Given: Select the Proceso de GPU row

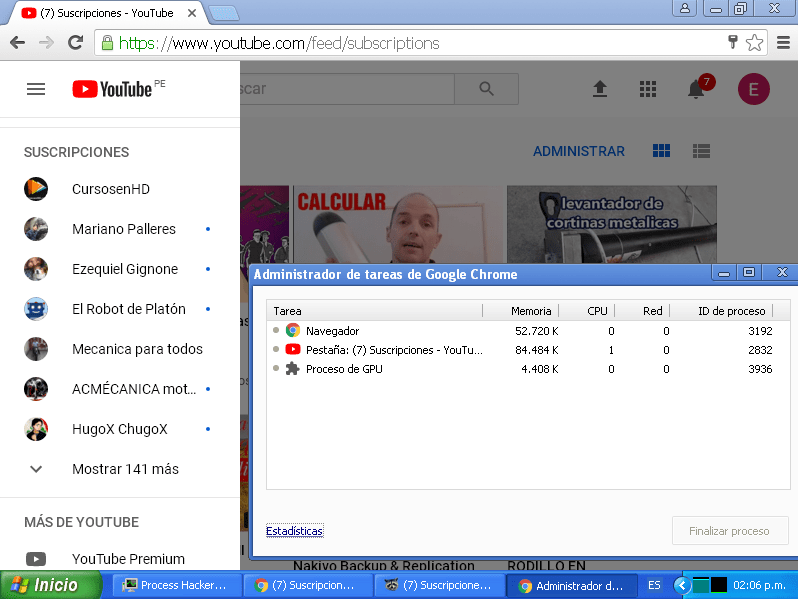Looking at the screenshot, I should click(528, 369).
